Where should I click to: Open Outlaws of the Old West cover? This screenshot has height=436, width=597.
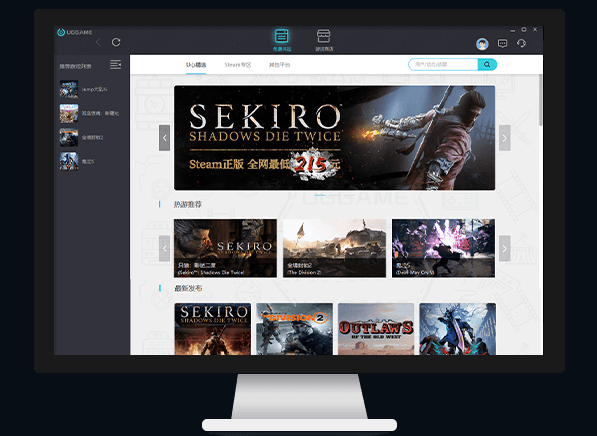(x=376, y=329)
